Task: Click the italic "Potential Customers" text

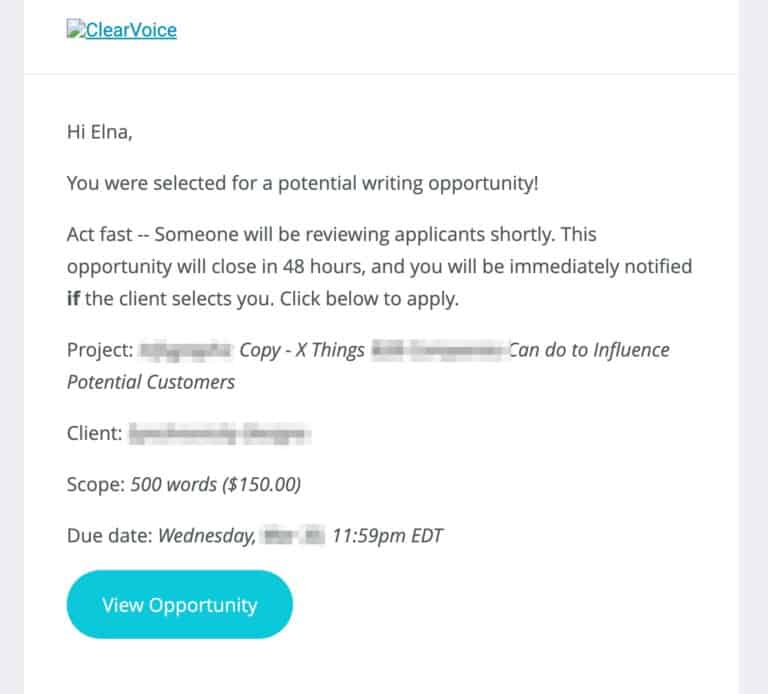Action: [151, 382]
